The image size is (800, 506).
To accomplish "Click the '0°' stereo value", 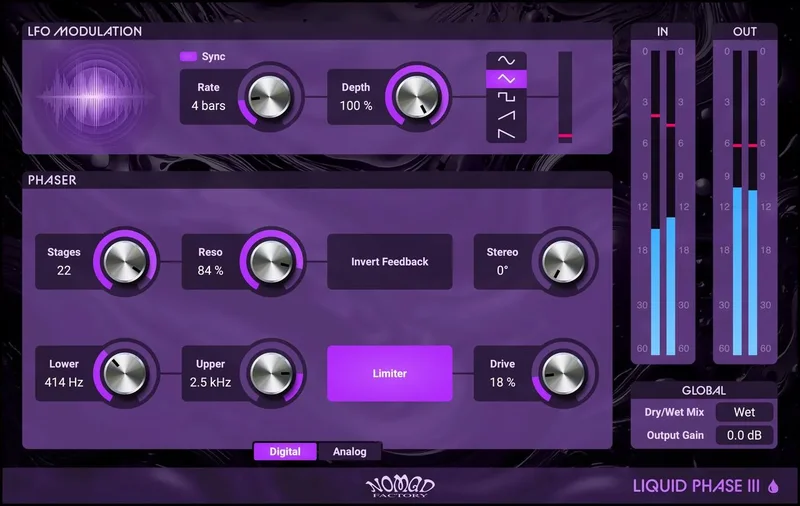I will 503,271.
